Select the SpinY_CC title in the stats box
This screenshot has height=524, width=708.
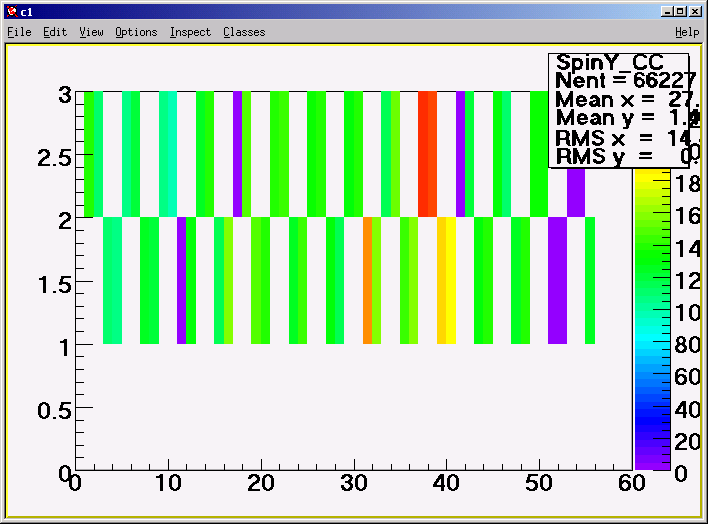click(x=610, y=62)
